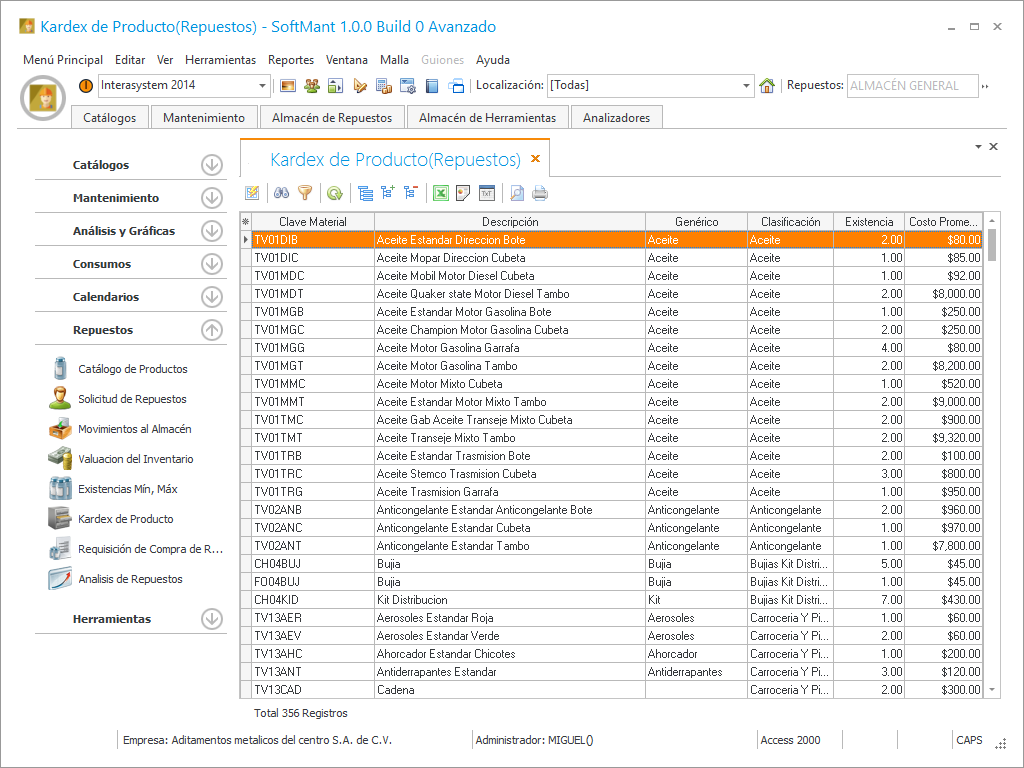The image size is (1024, 768).
Task: Open print preview with magnifier icon
Action: click(x=517, y=193)
